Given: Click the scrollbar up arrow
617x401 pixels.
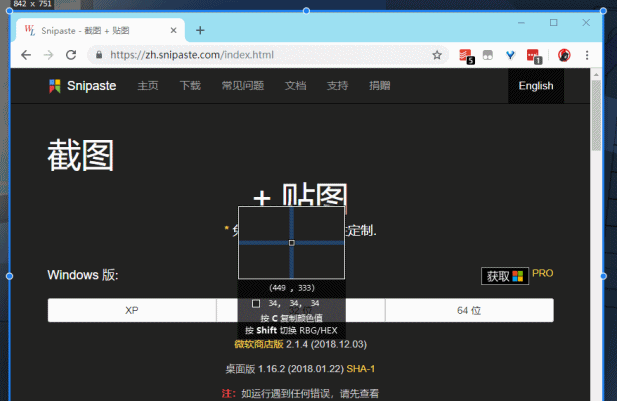Looking at the screenshot, I should (596, 74).
